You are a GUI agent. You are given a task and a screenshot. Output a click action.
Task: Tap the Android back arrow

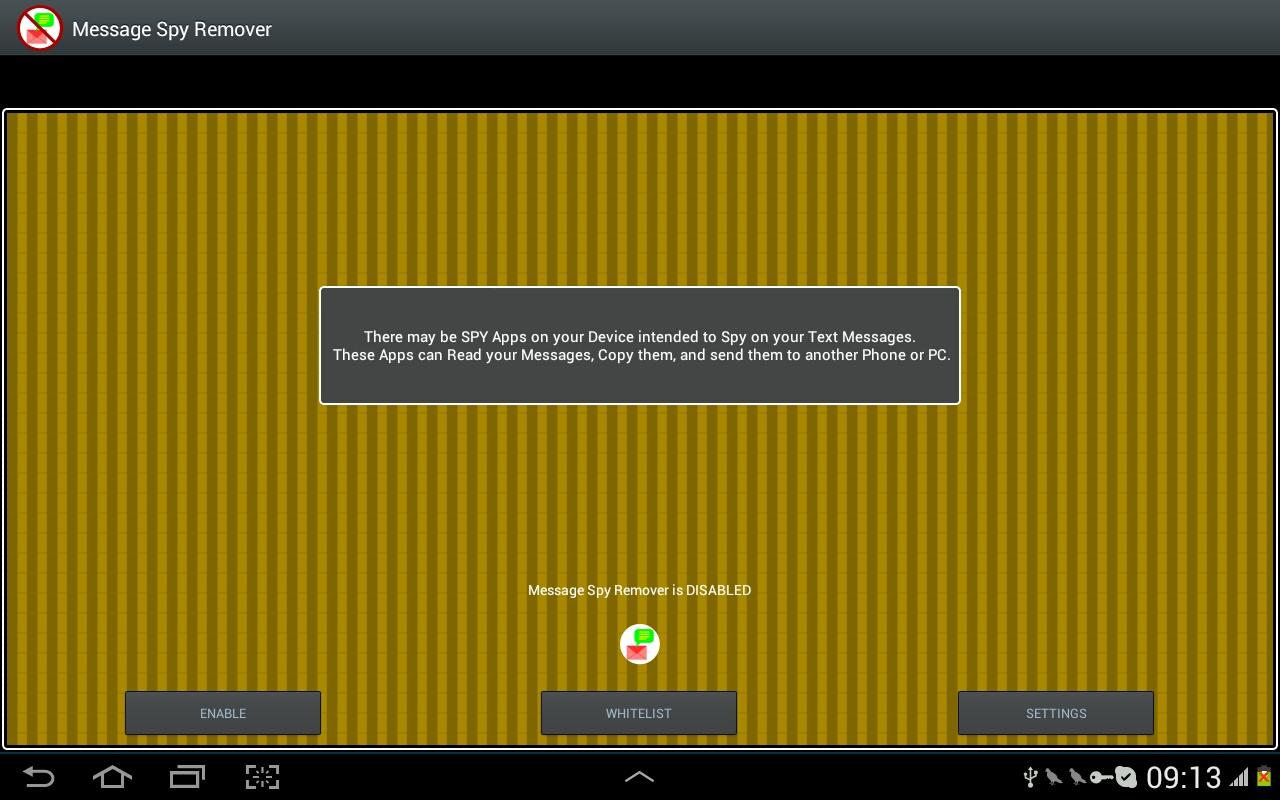(x=39, y=777)
